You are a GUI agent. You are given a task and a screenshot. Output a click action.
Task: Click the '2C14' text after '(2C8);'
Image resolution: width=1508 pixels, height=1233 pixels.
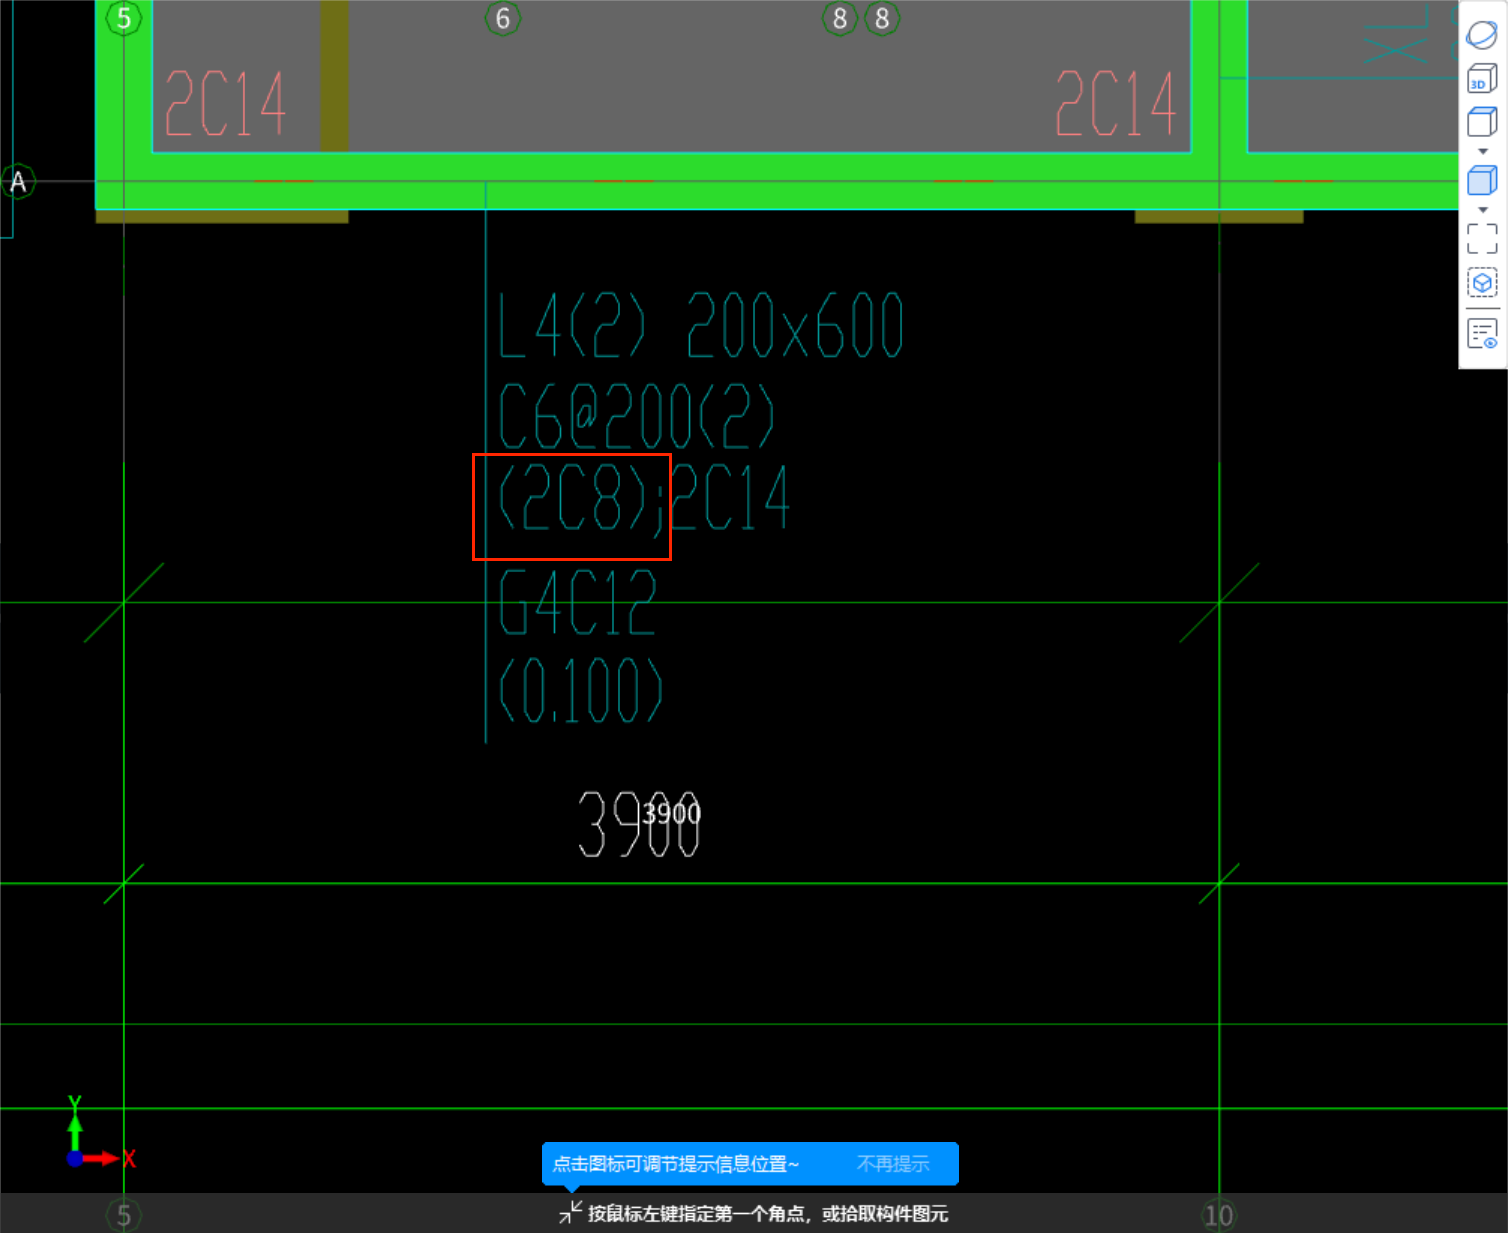[x=730, y=497]
